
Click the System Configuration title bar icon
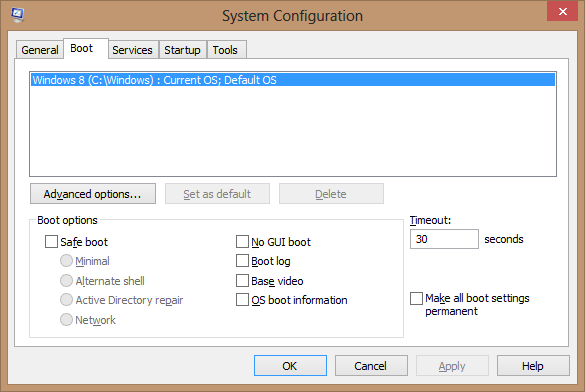[x=18, y=15]
